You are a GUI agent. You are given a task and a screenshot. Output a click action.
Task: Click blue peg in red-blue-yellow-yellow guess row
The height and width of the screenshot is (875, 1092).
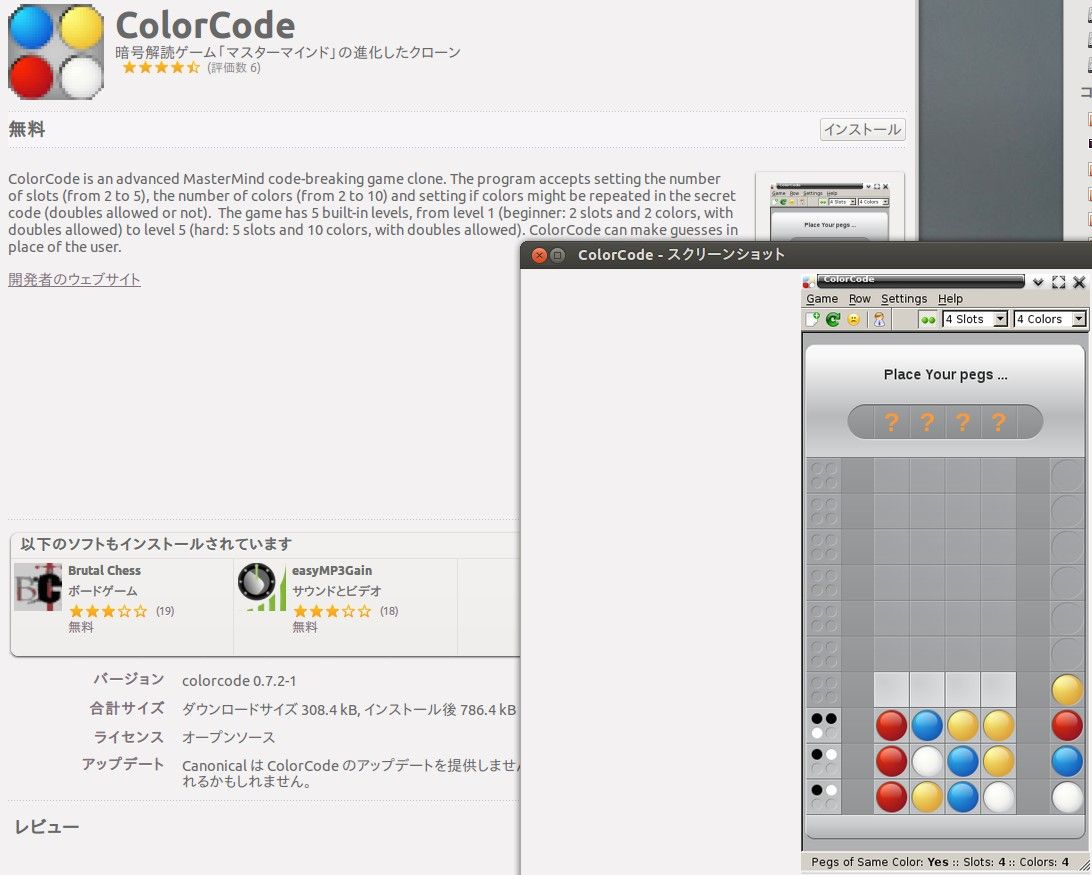[927, 725]
